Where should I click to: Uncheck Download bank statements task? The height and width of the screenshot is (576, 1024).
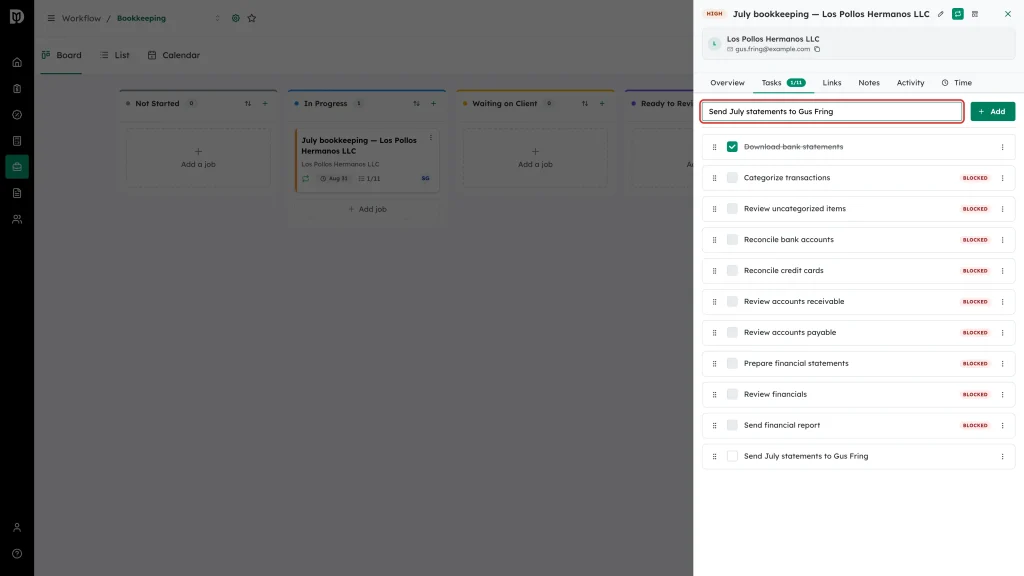click(732, 147)
